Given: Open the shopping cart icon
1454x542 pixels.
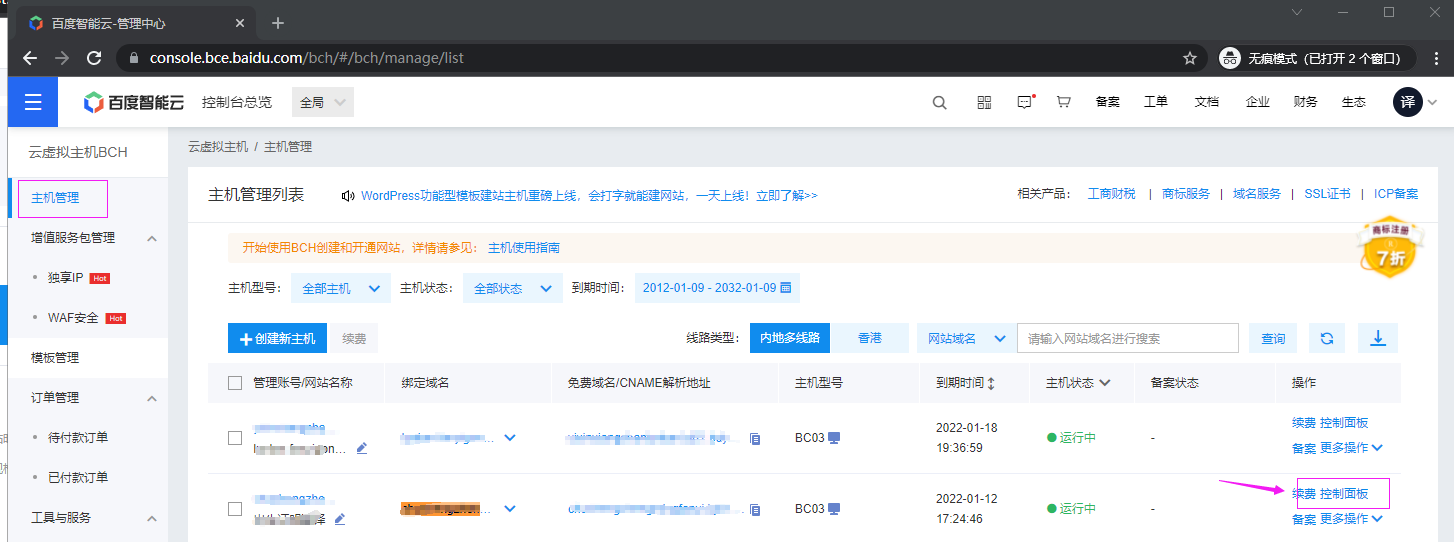Looking at the screenshot, I should coord(1063,102).
